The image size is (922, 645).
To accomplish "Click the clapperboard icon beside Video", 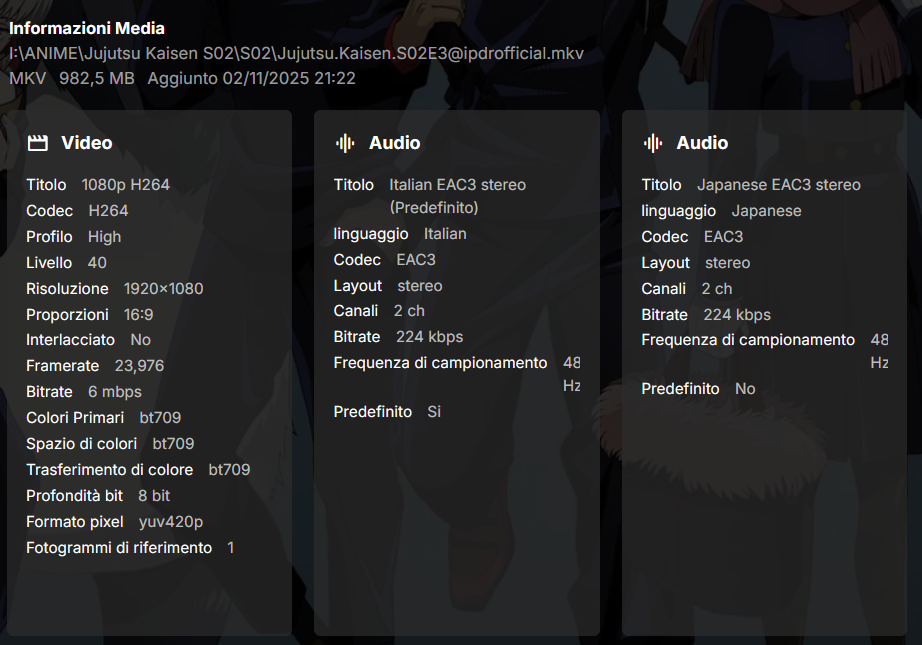I will click(x=38, y=143).
